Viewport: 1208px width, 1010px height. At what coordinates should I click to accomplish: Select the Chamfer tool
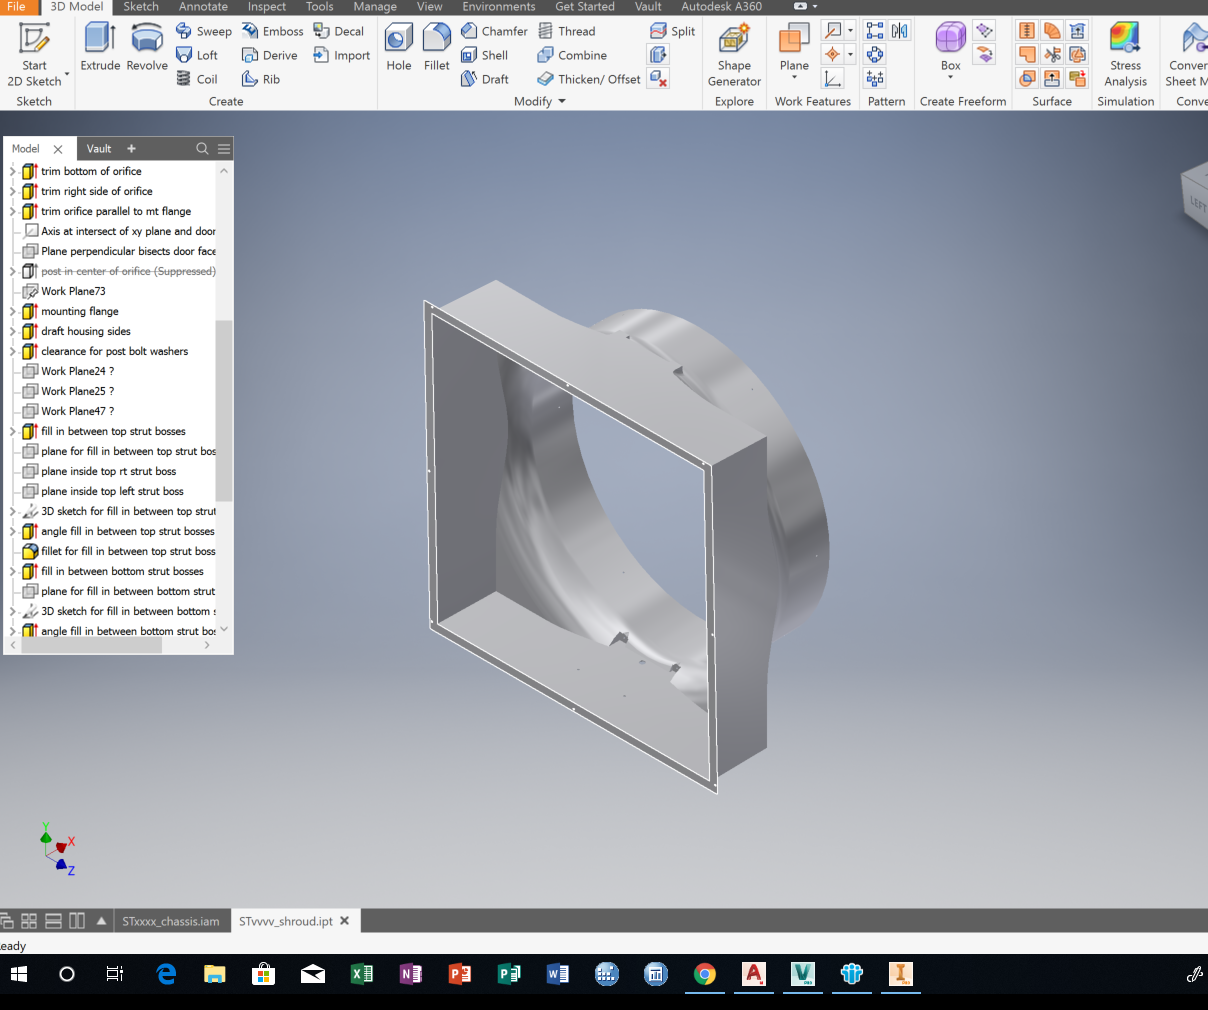[x=494, y=31]
